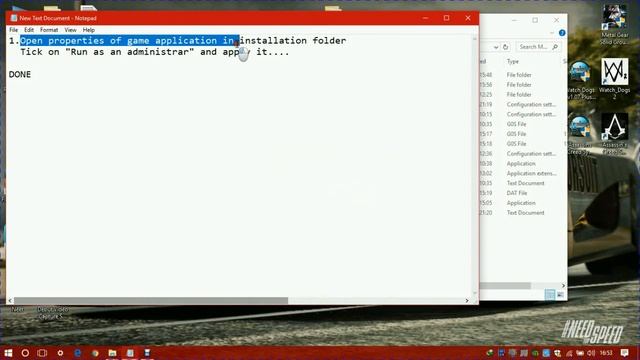Image resolution: width=640 pixels, height=360 pixels.
Task: Click the Notepad horizontal scrollbar left arrow
Action: click(x=10, y=300)
